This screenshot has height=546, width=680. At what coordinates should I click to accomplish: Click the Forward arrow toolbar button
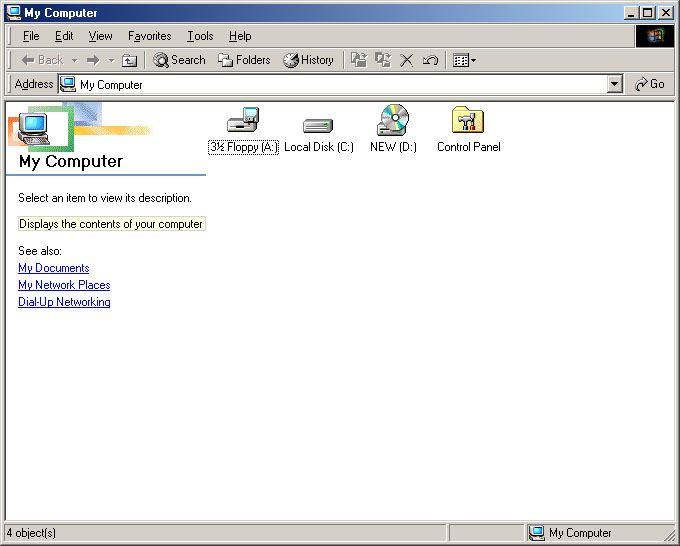pyautogui.click(x=93, y=60)
